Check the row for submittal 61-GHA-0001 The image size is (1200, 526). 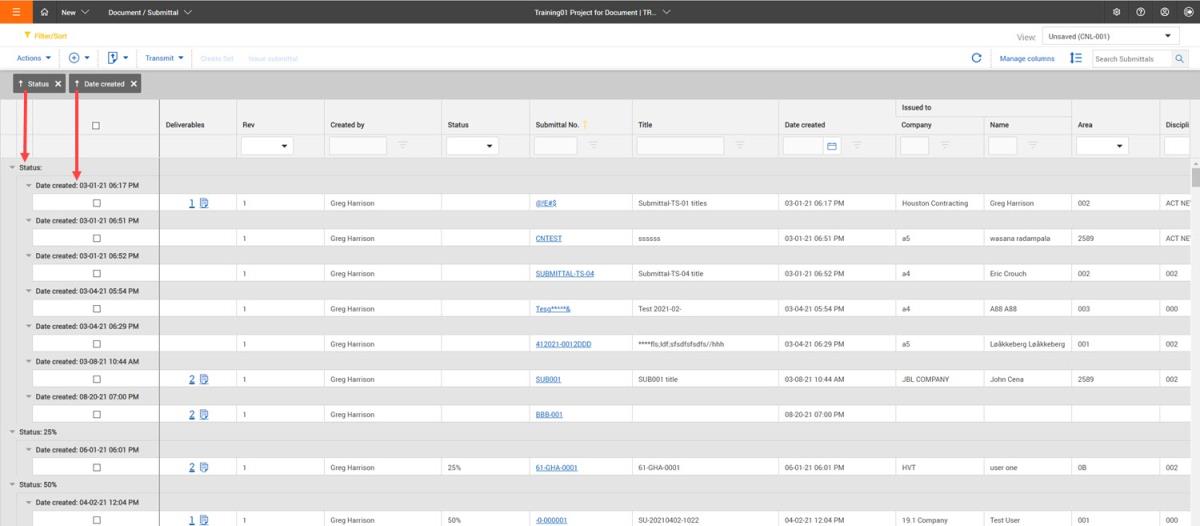[x=97, y=467]
